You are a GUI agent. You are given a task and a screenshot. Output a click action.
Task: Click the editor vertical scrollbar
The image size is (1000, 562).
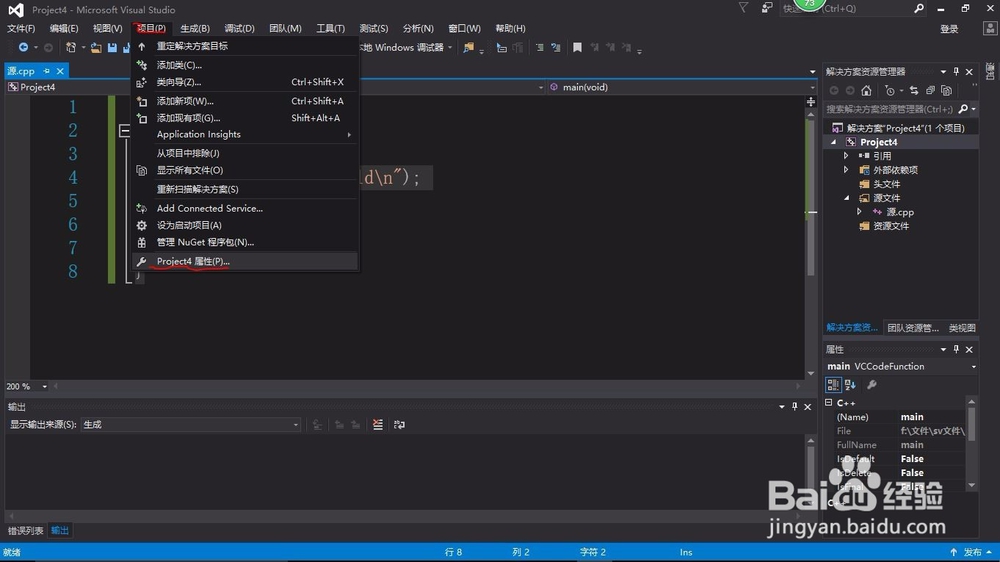click(811, 244)
